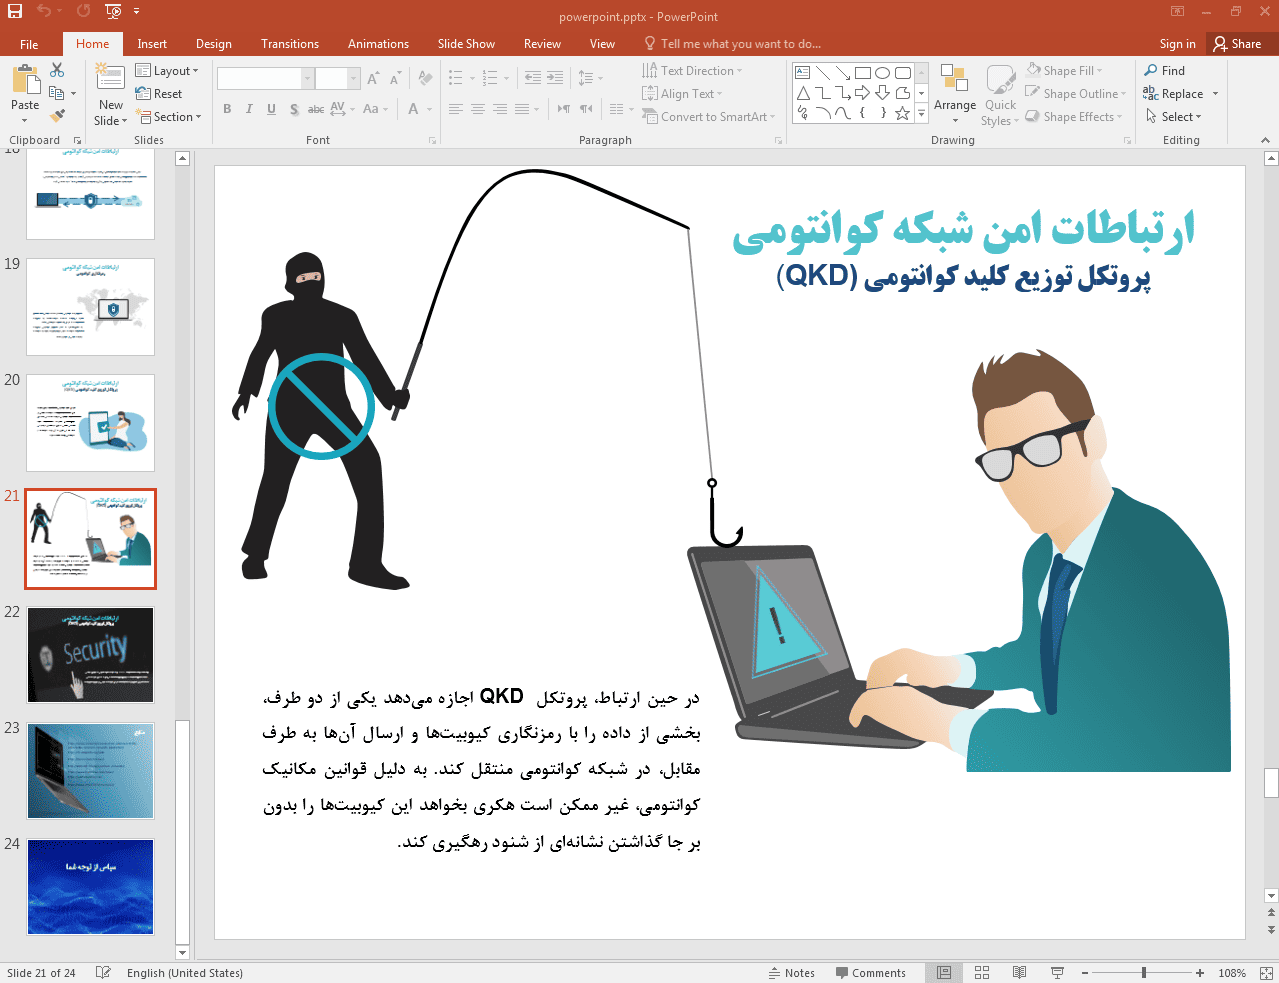Collapse the ribbon with the arrow
1279x983 pixels.
coord(1265,141)
